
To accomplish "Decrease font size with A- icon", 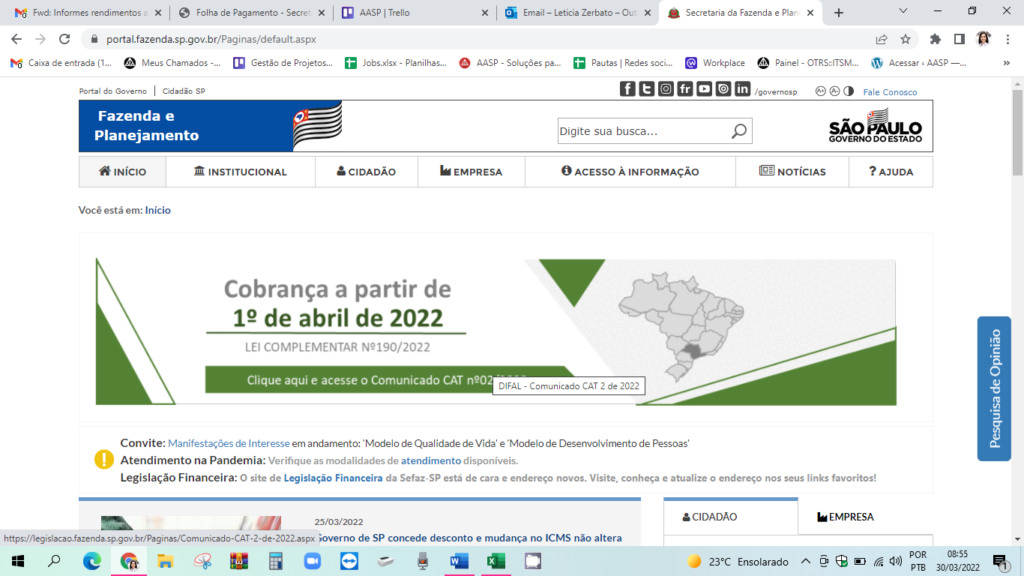I will (835, 91).
